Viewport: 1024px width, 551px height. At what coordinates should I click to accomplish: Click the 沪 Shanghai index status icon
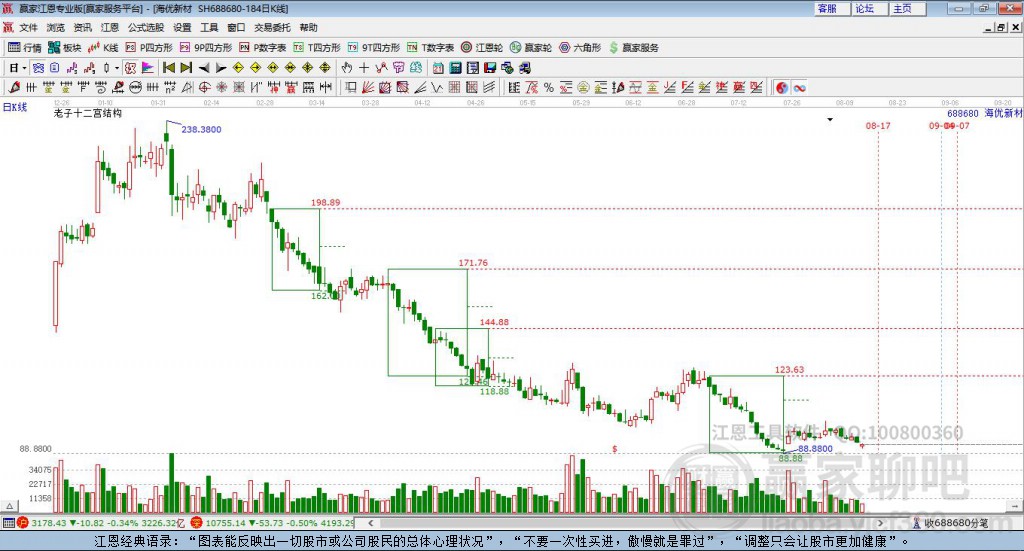click(x=23, y=523)
